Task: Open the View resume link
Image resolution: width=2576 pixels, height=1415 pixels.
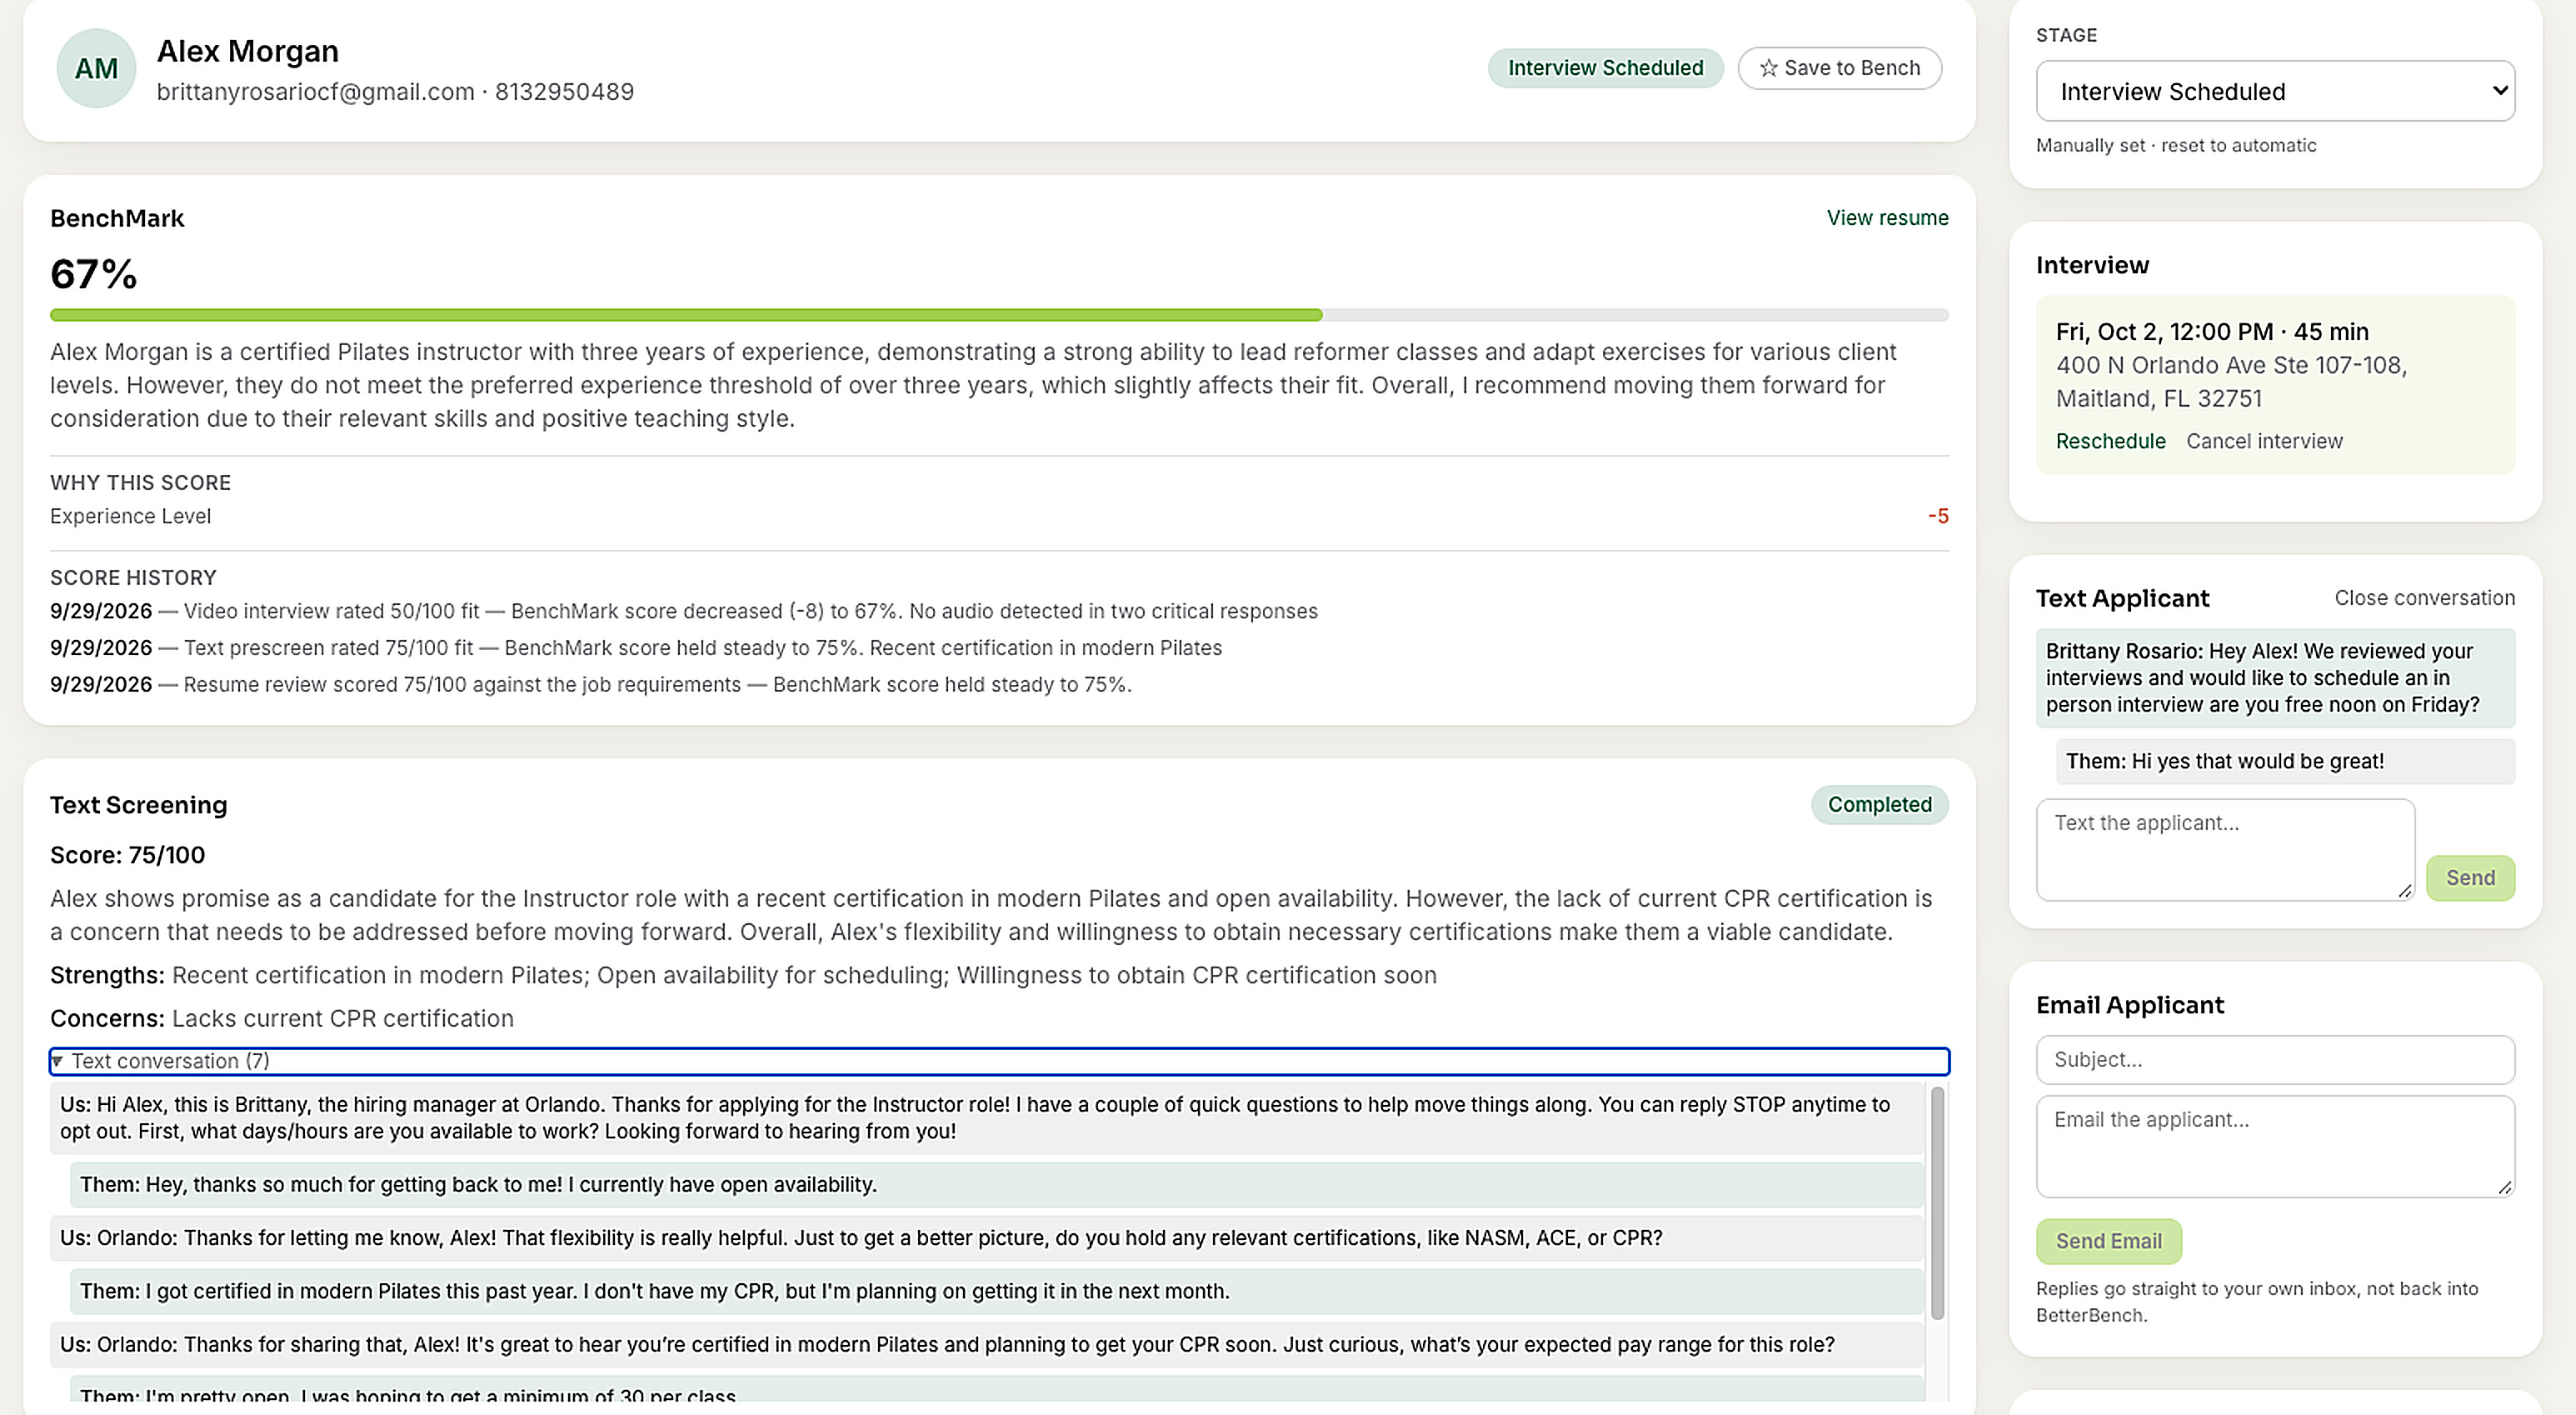Action: (x=1887, y=218)
